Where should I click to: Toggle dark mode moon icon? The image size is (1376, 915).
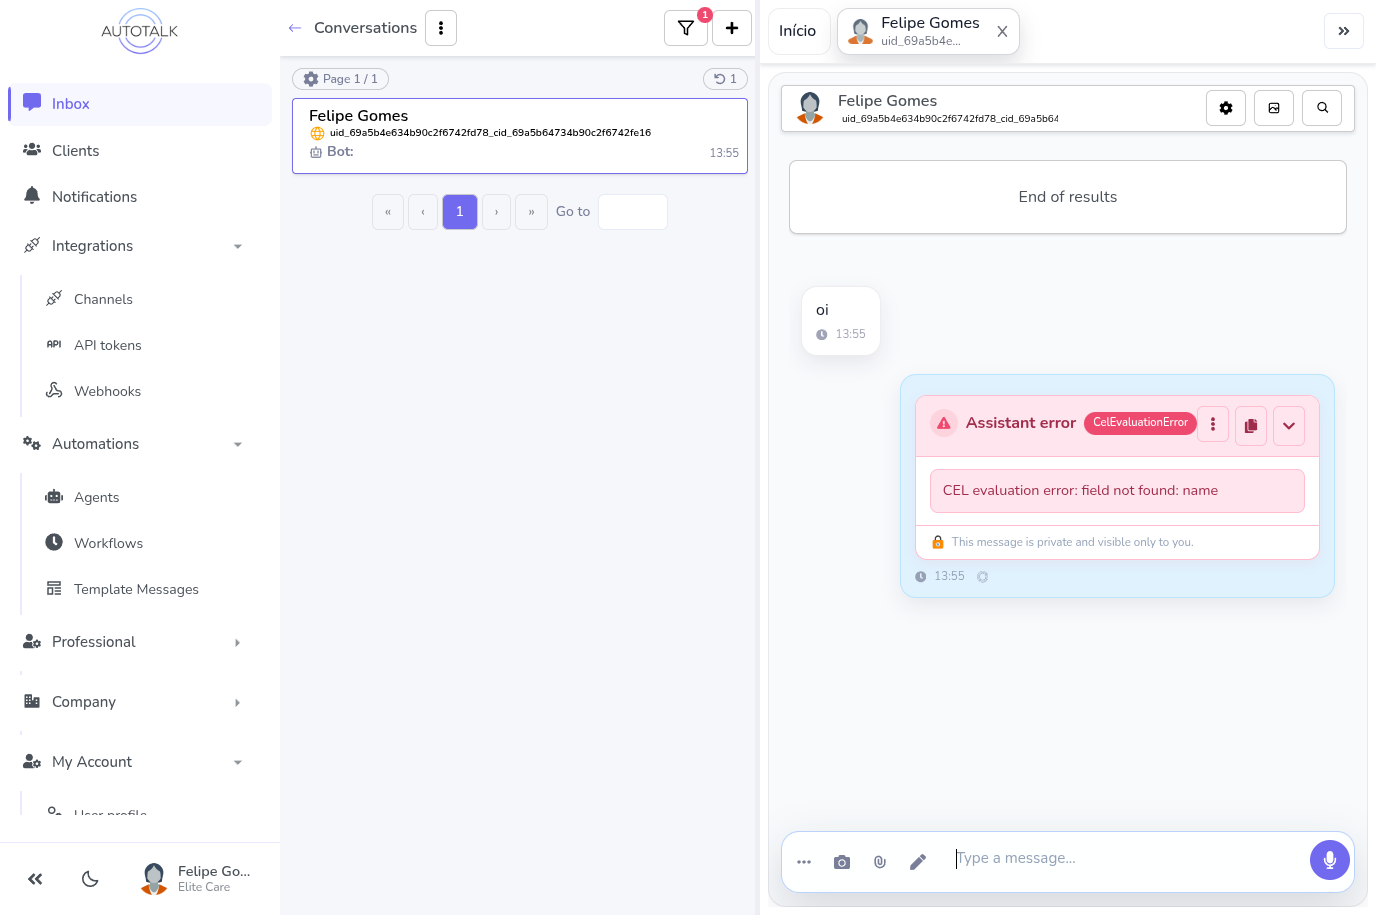point(90,879)
